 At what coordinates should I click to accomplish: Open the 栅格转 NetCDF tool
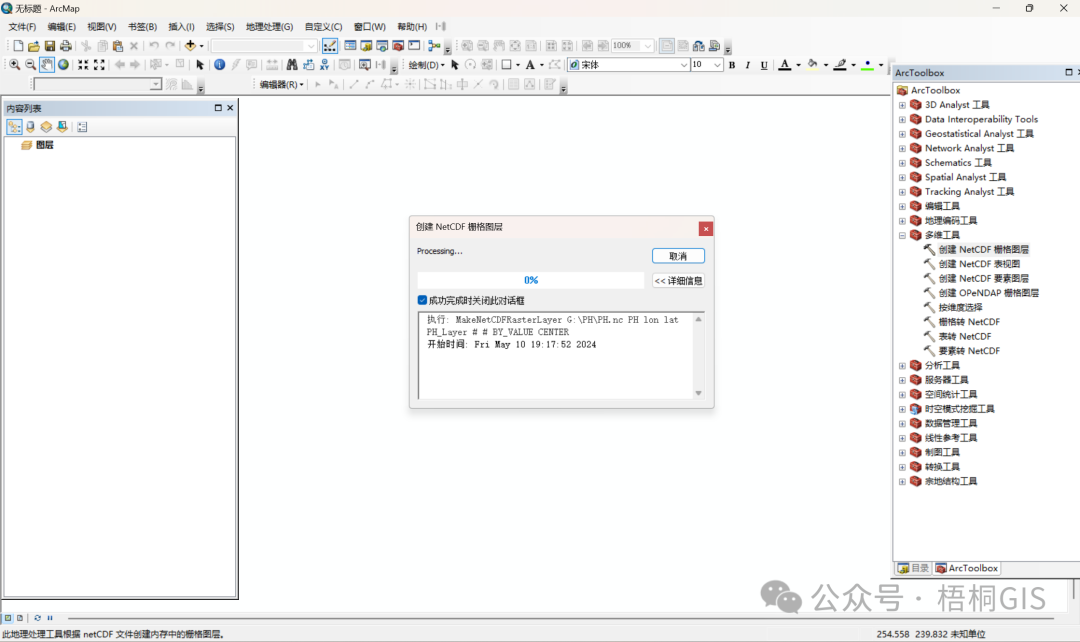969,322
